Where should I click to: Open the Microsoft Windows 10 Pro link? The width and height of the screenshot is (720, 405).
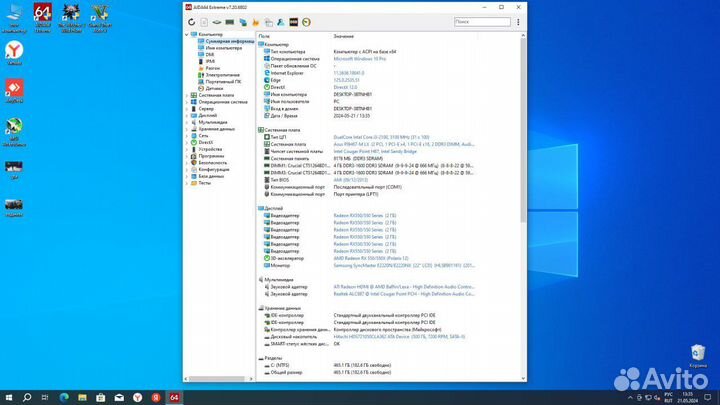[360, 59]
